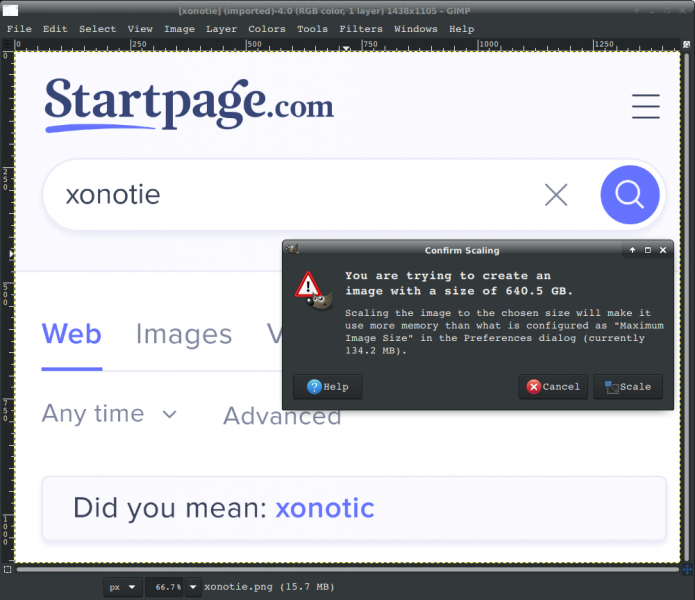Cancel the scaling operation
The width and height of the screenshot is (695, 600).
coord(553,387)
